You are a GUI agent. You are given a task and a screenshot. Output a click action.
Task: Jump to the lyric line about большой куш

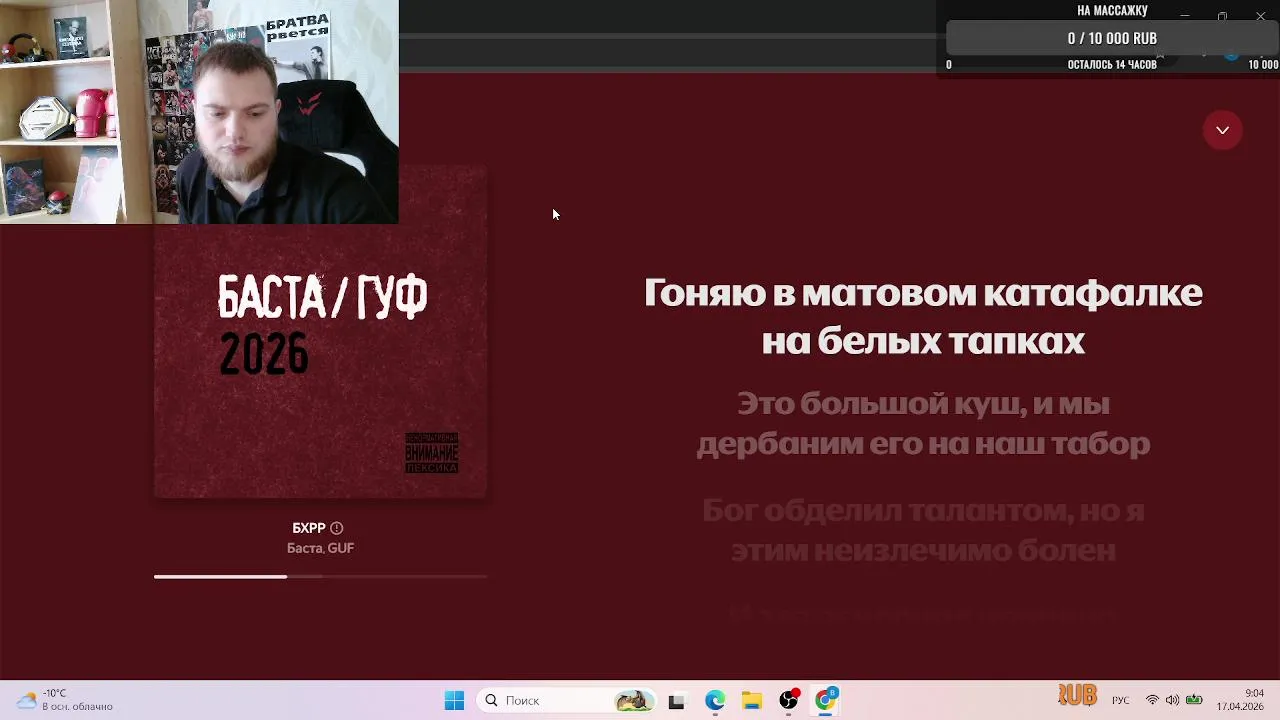923,424
